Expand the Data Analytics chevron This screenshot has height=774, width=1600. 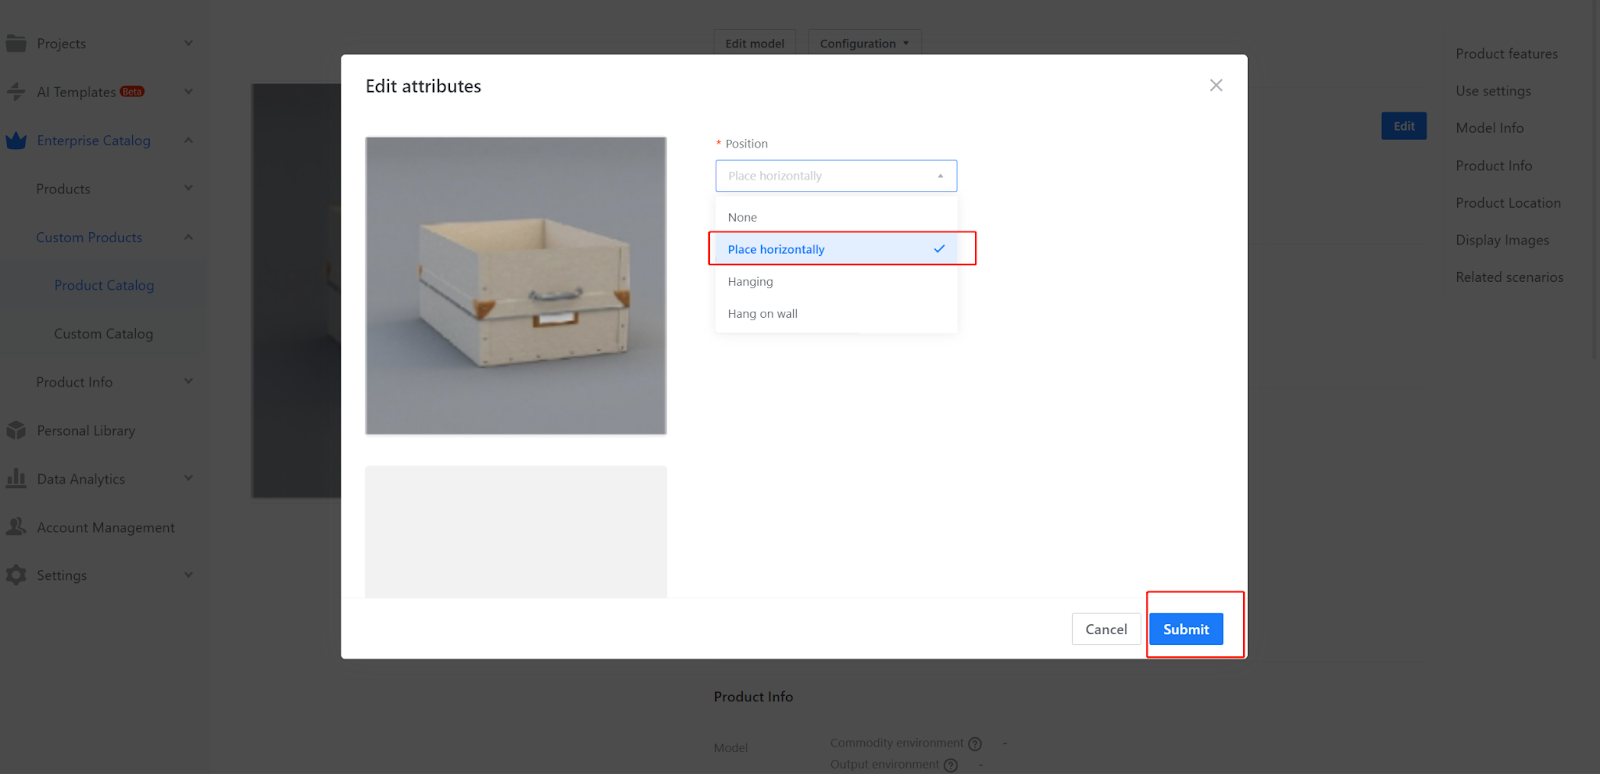tap(188, 478)
